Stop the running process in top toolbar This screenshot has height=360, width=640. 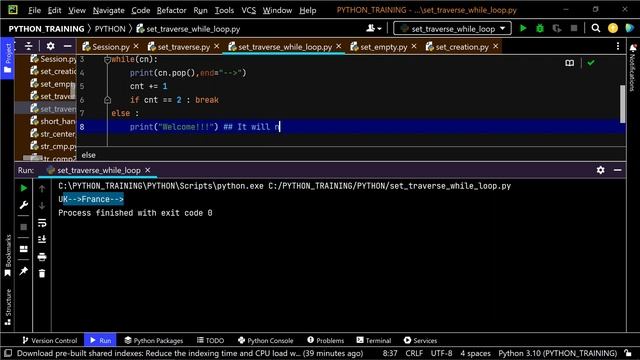pos(574,28)
